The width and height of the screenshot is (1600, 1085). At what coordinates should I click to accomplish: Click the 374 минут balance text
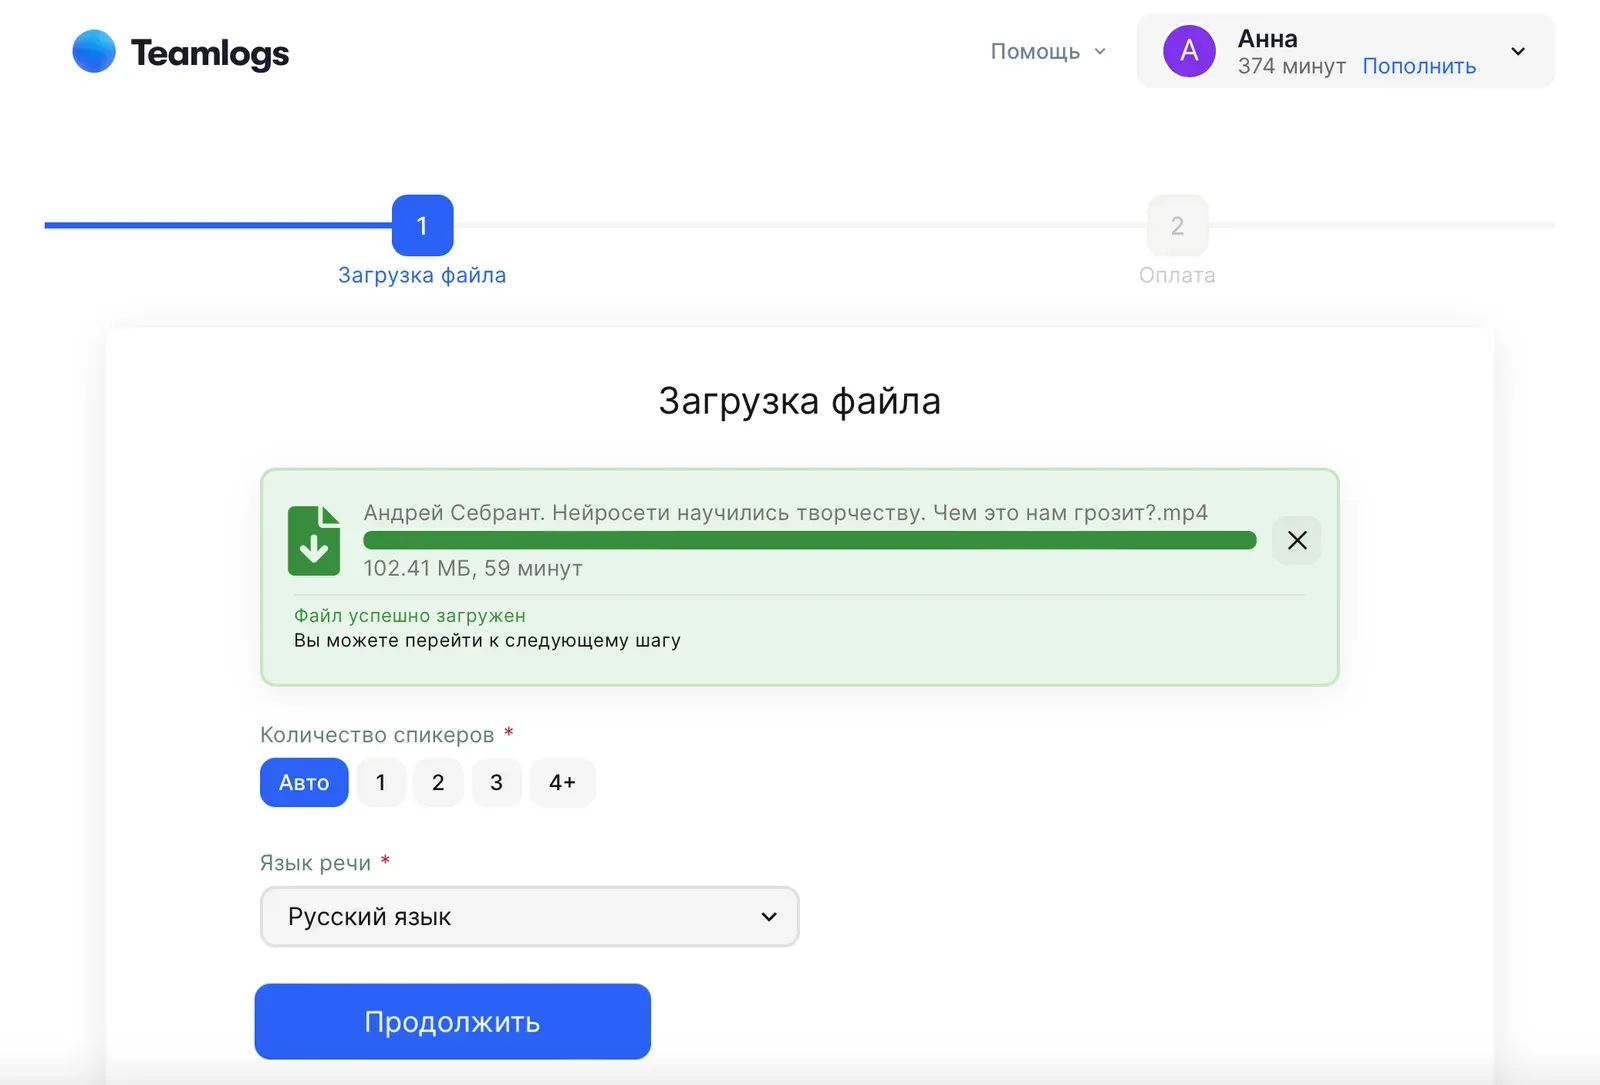pyautogui.click(x=1292, y=66)
